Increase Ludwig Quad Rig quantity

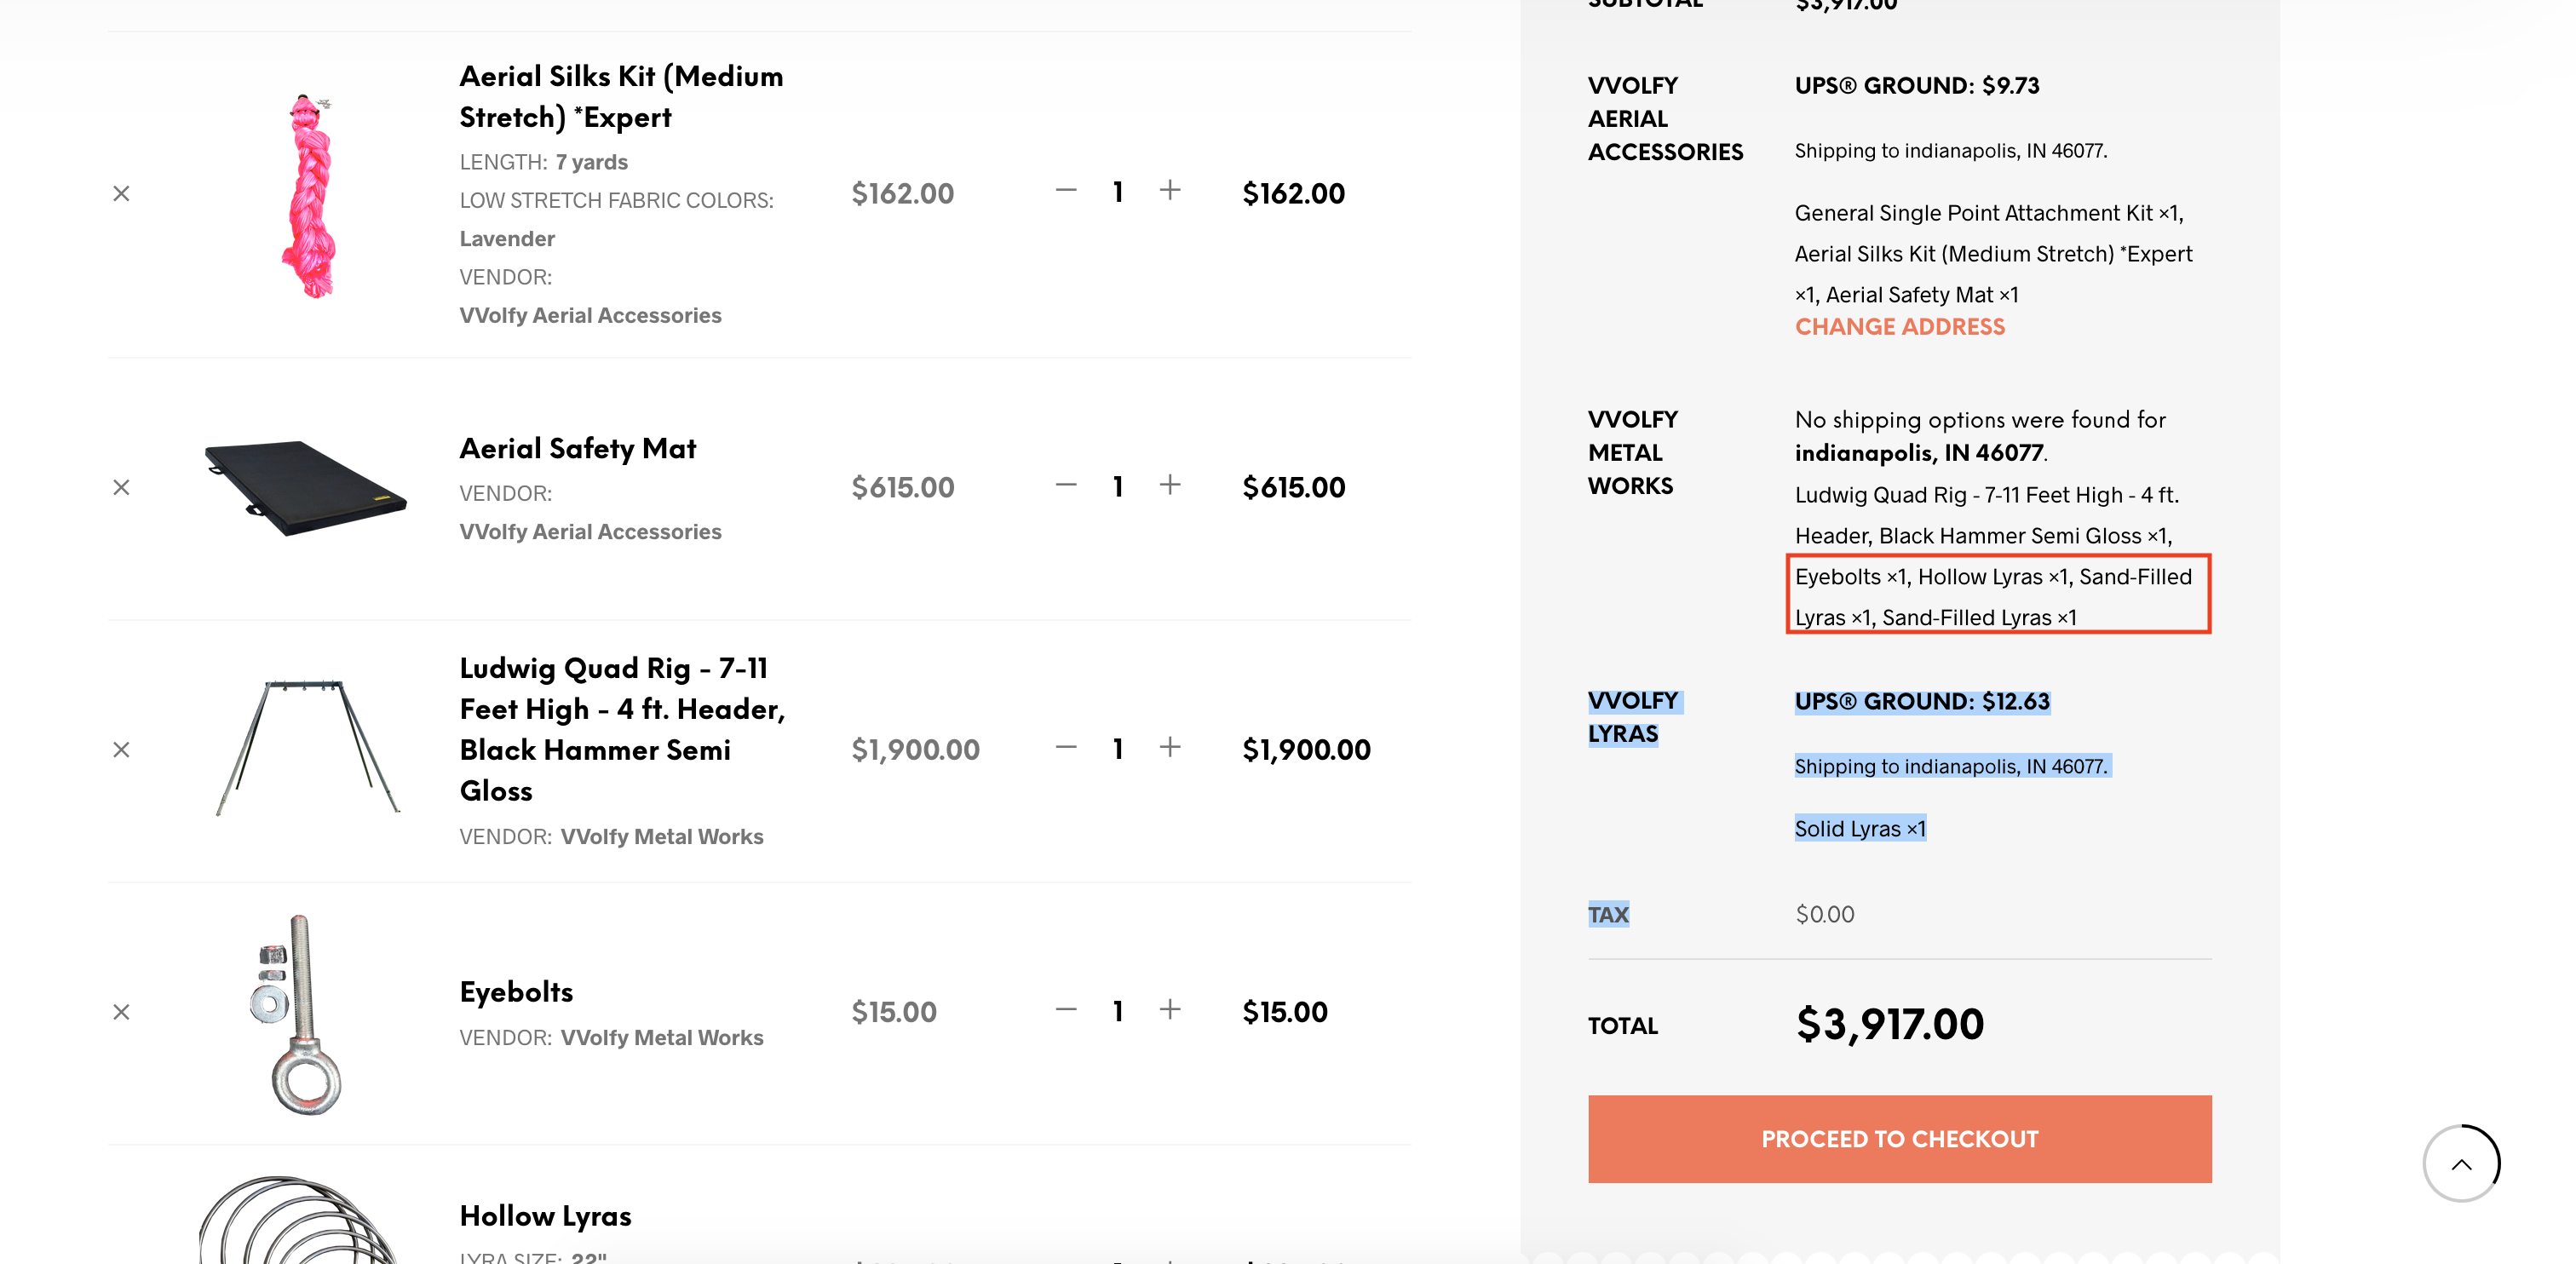click(x=1169, y=747)
